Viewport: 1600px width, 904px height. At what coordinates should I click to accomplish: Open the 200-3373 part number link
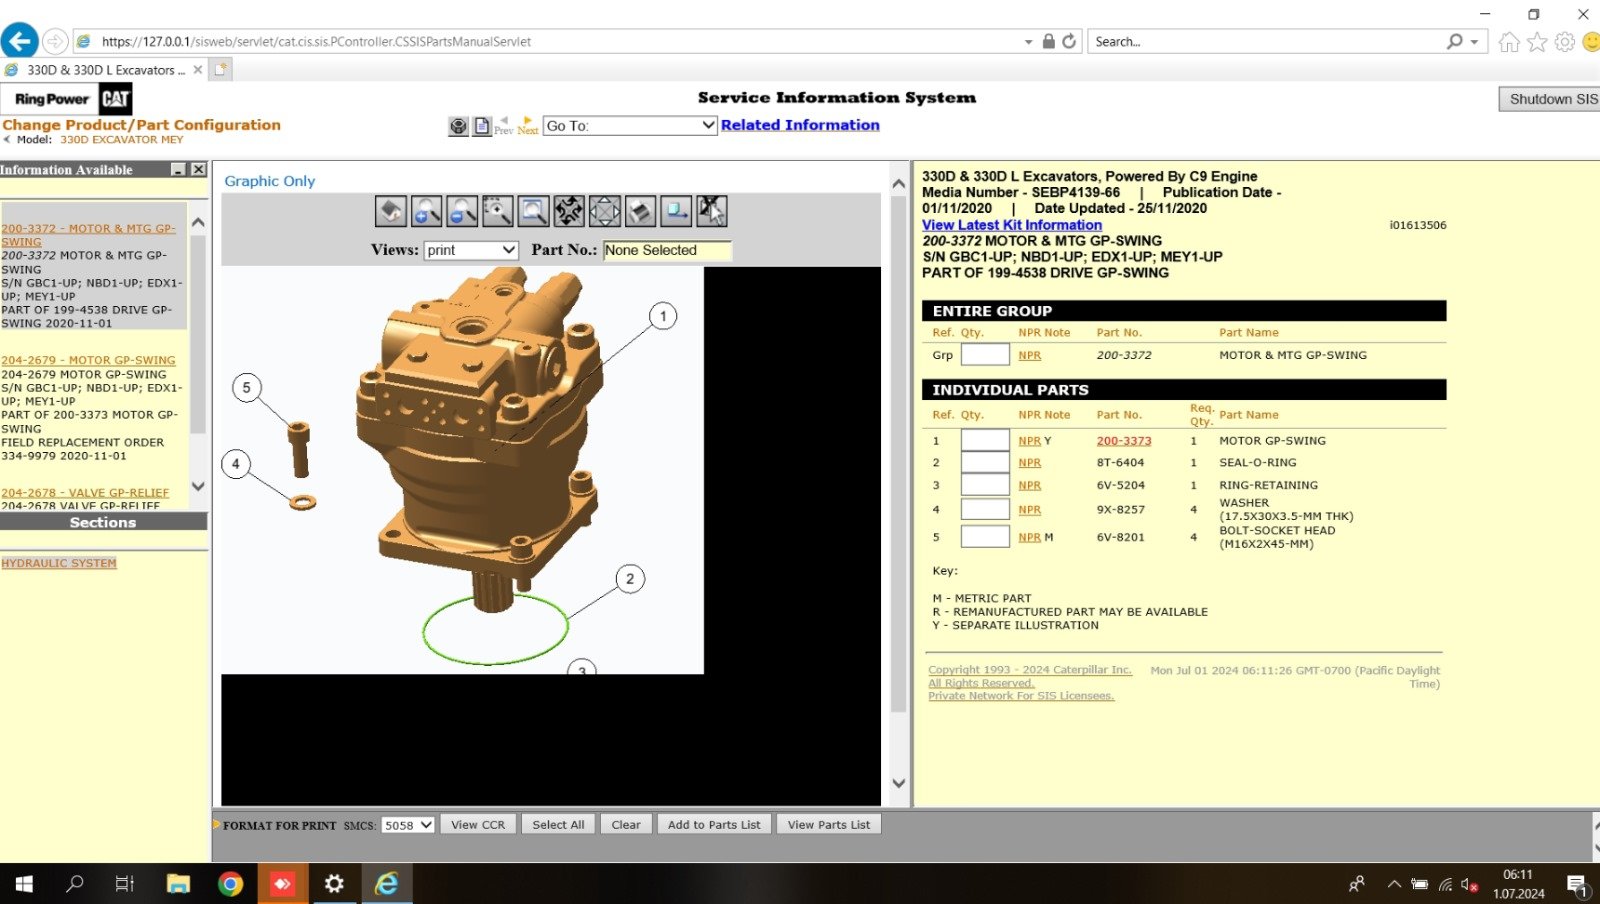[1124, 441]
